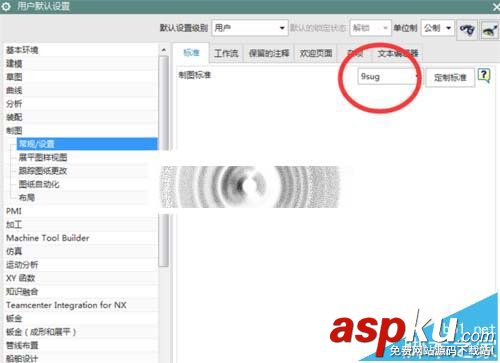Viewport: 500px width, 363px height.
Task: Select 仿真 in the category list
Action: (x=81, y=251)
